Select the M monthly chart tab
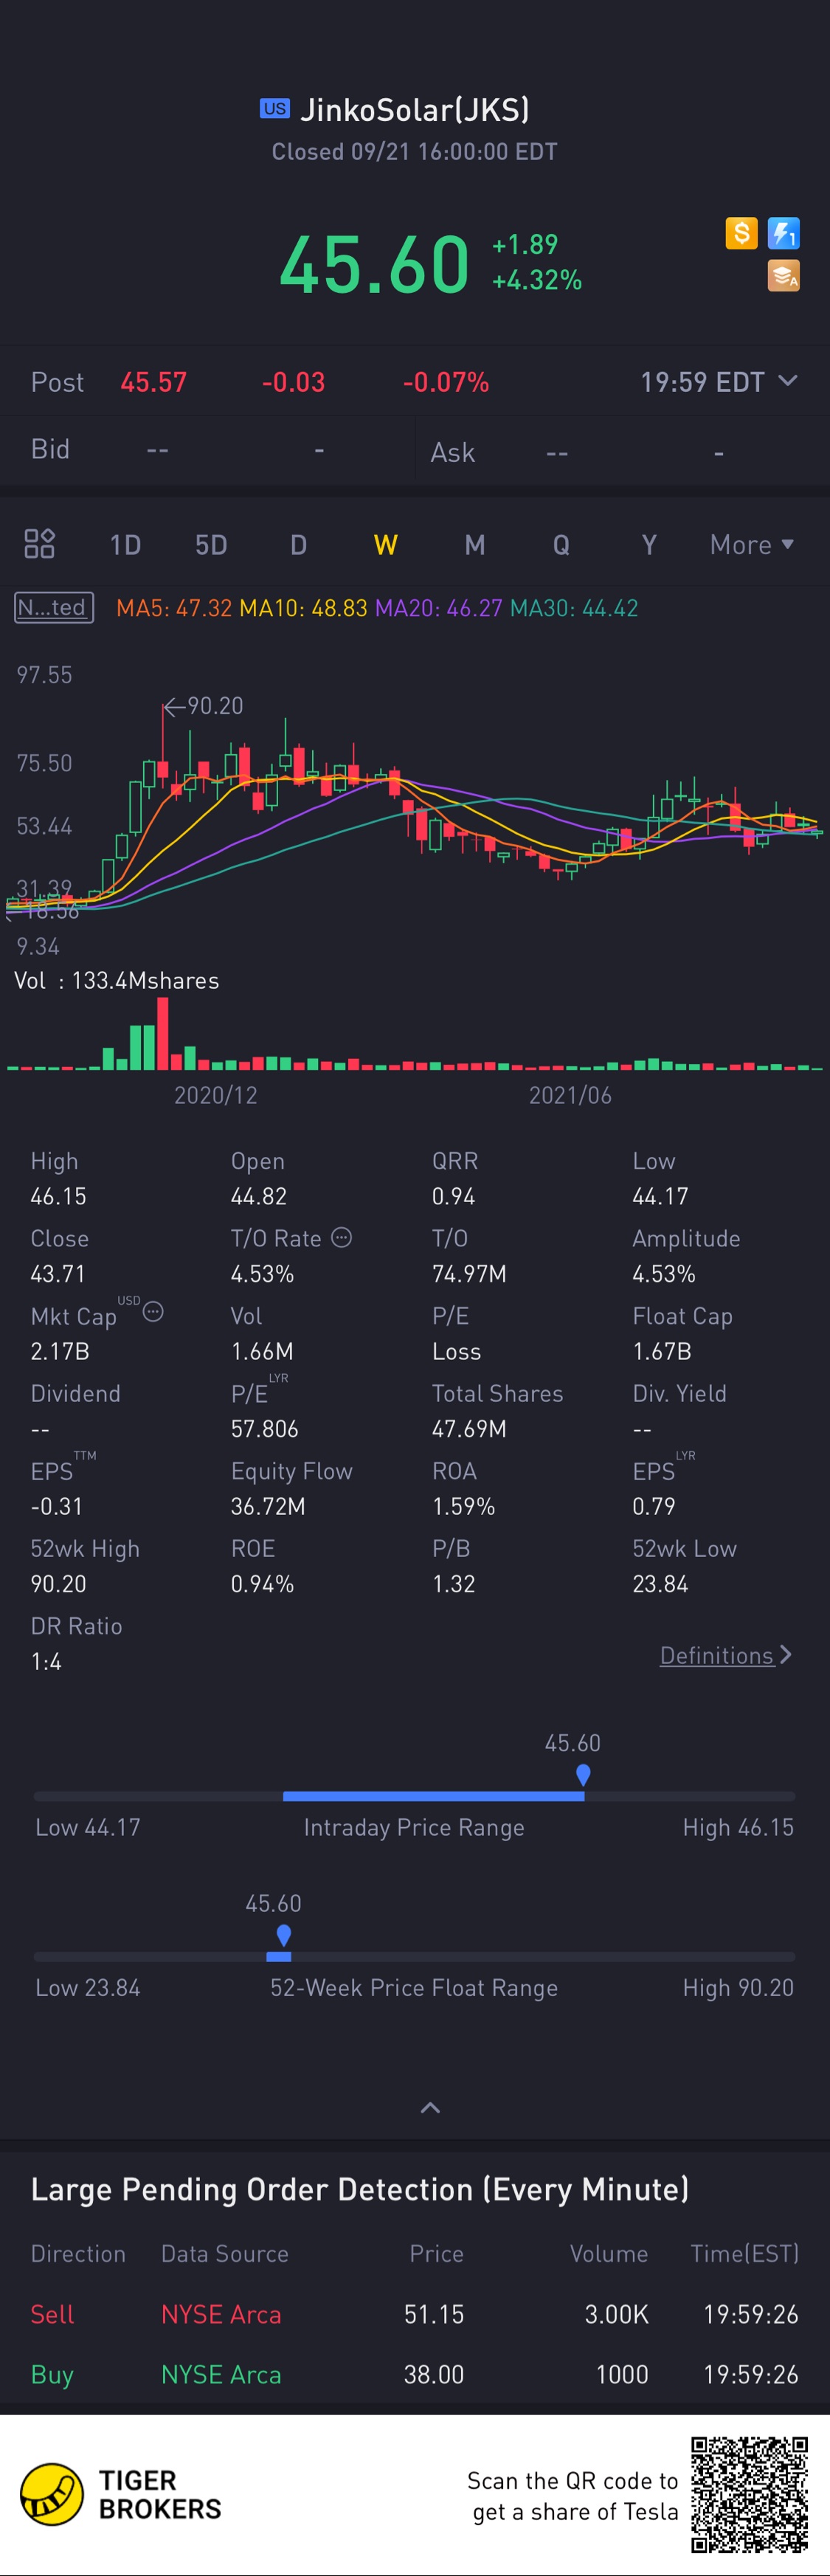The image size is (830, 2576). tap(474, 545)
